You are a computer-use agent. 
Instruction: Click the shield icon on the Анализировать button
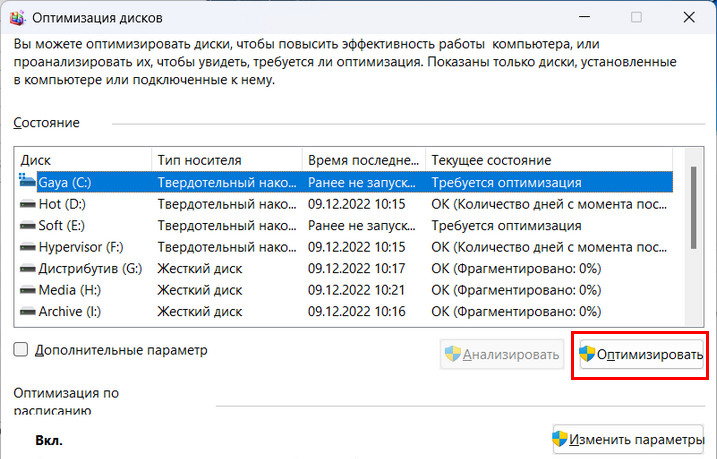(x=453, y=353)
